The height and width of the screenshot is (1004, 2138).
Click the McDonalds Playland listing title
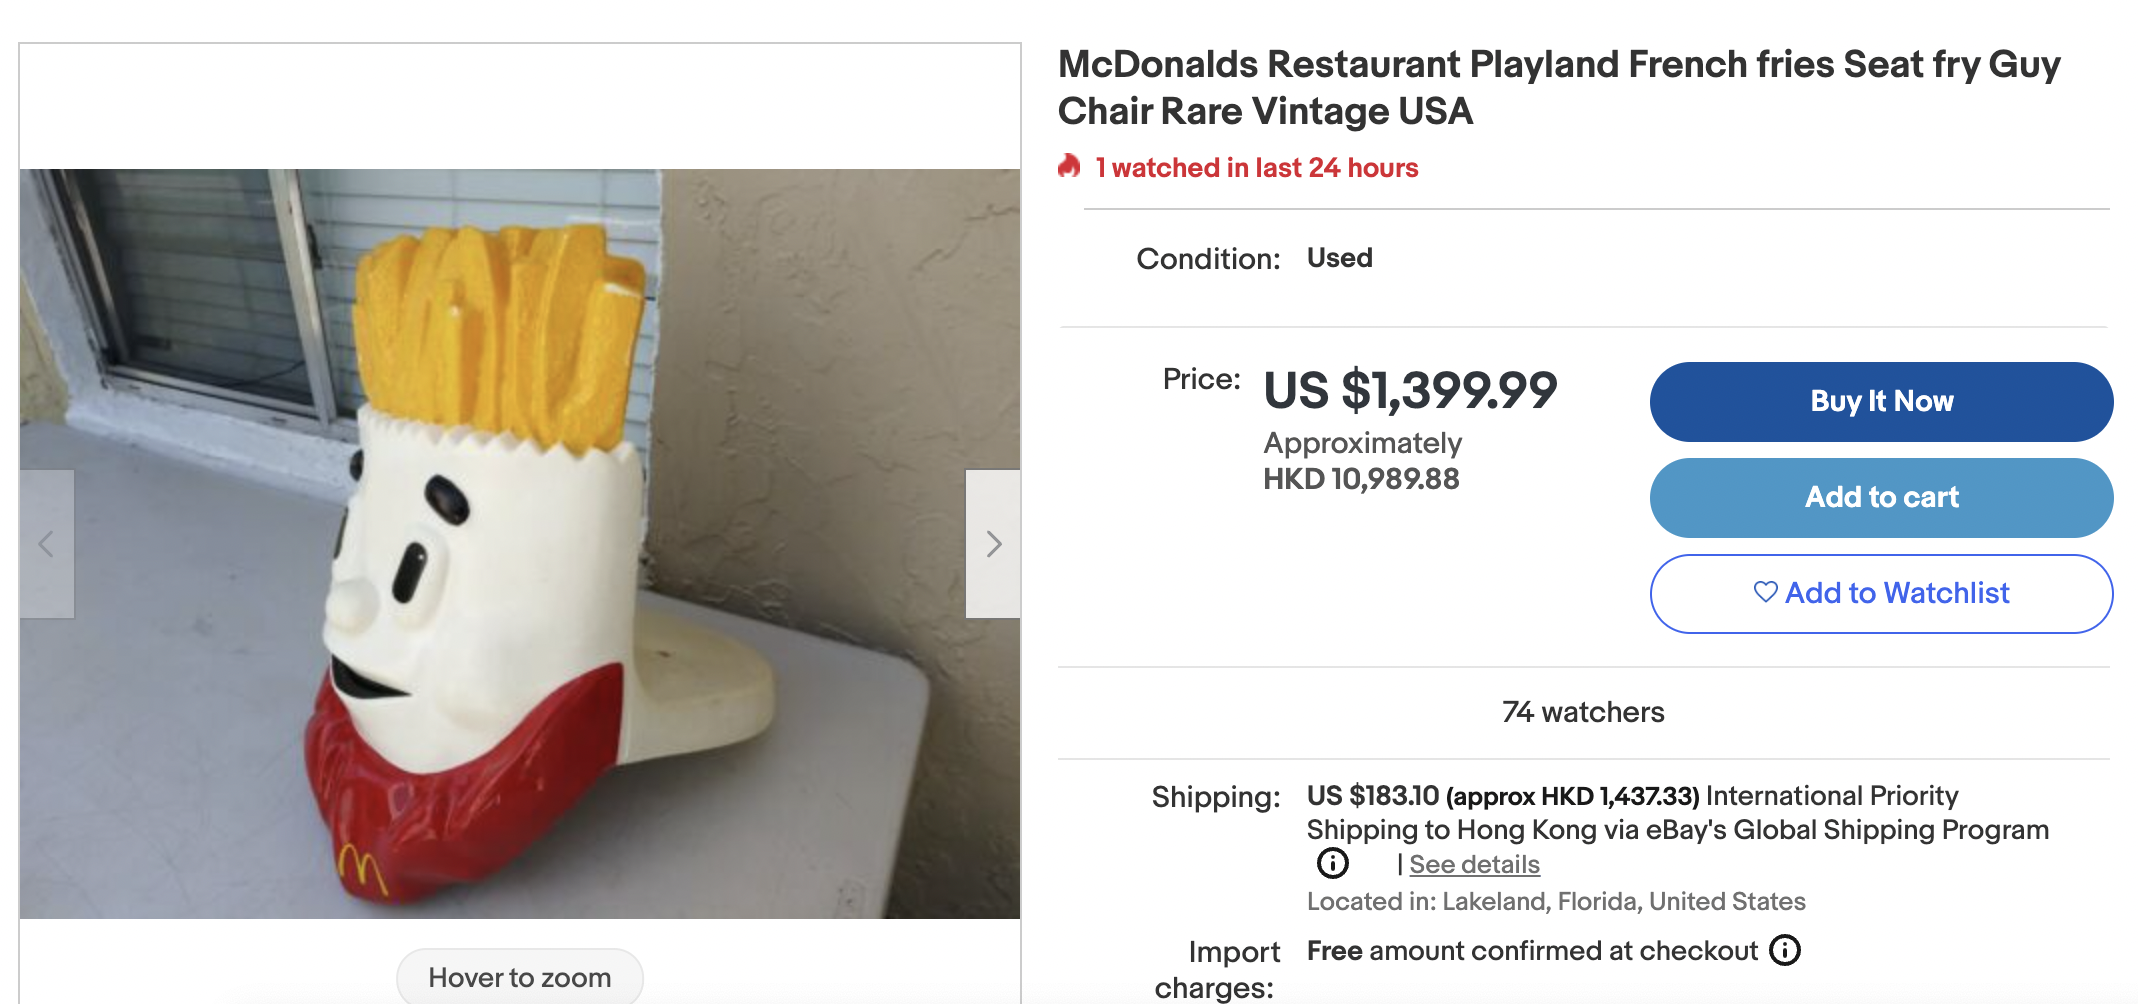click(x=1559, y=88)
